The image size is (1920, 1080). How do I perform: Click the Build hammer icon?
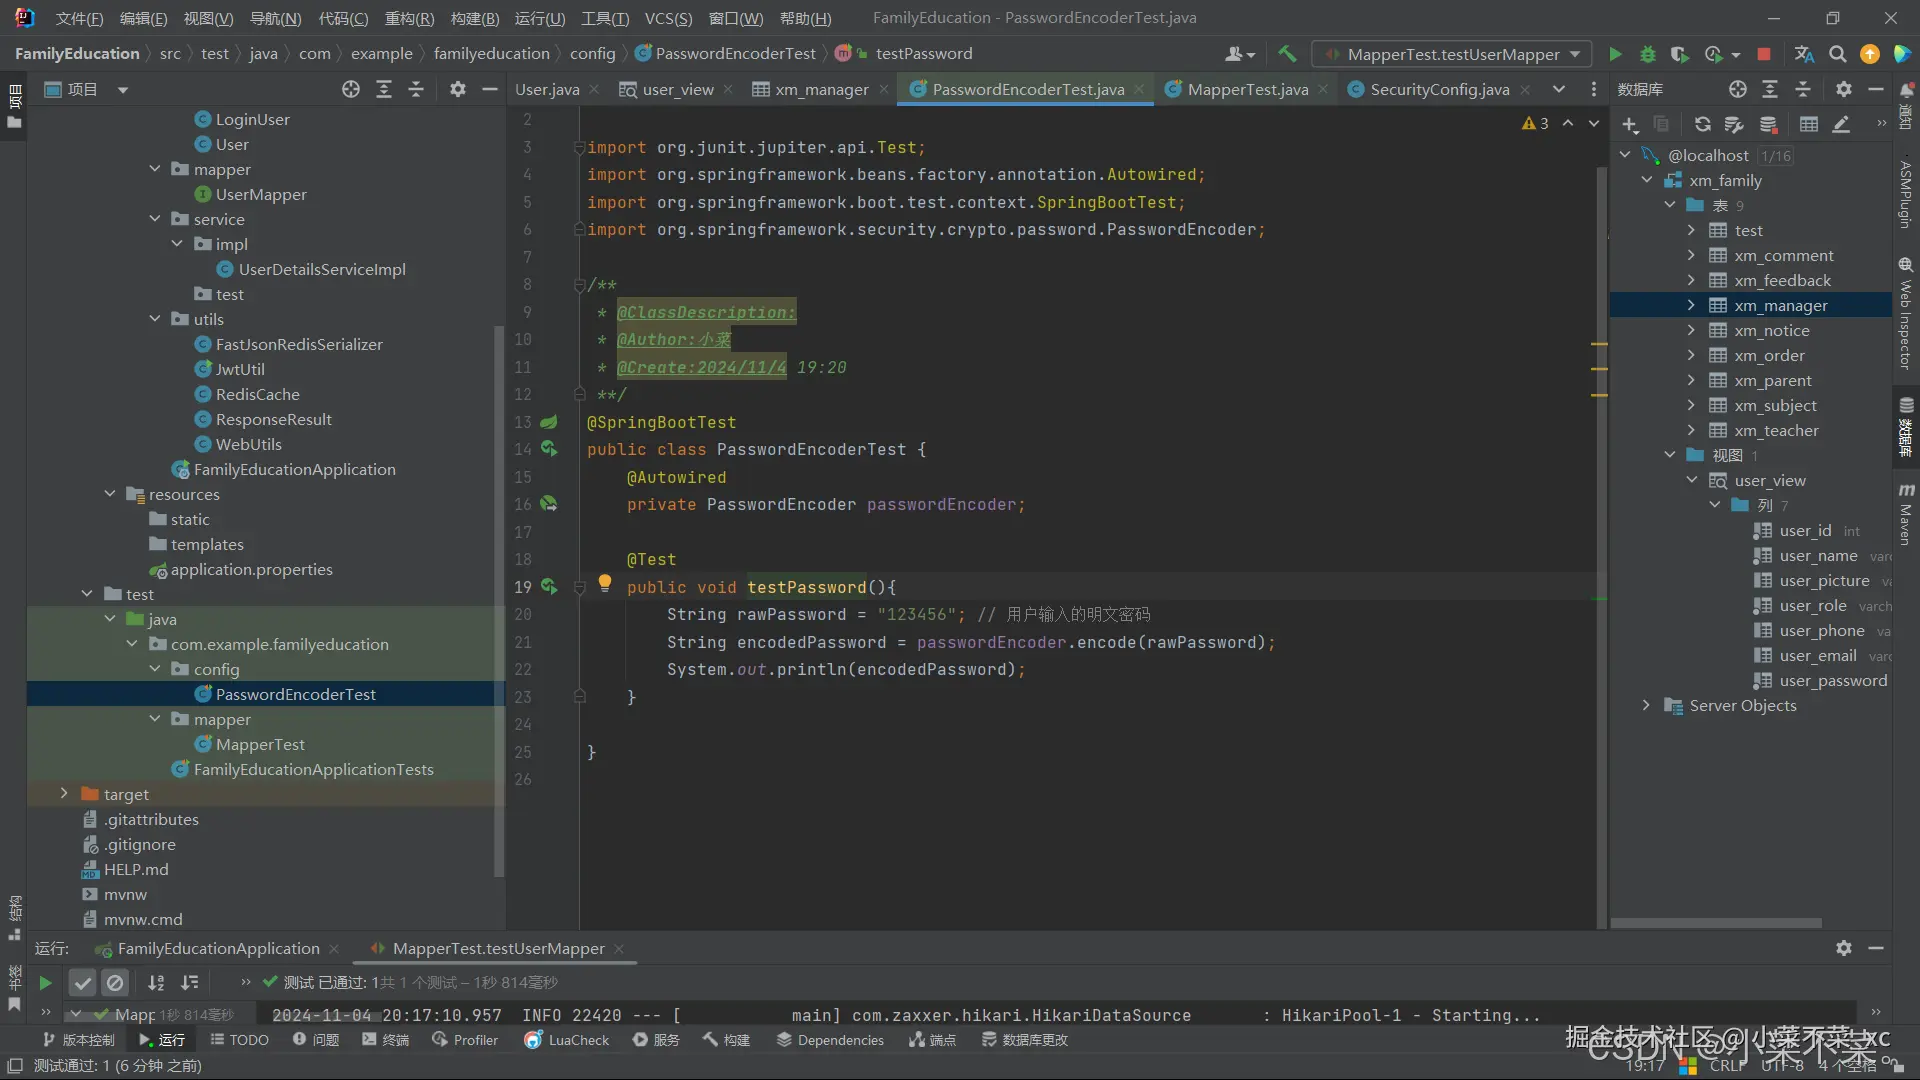click(1287, 54)
